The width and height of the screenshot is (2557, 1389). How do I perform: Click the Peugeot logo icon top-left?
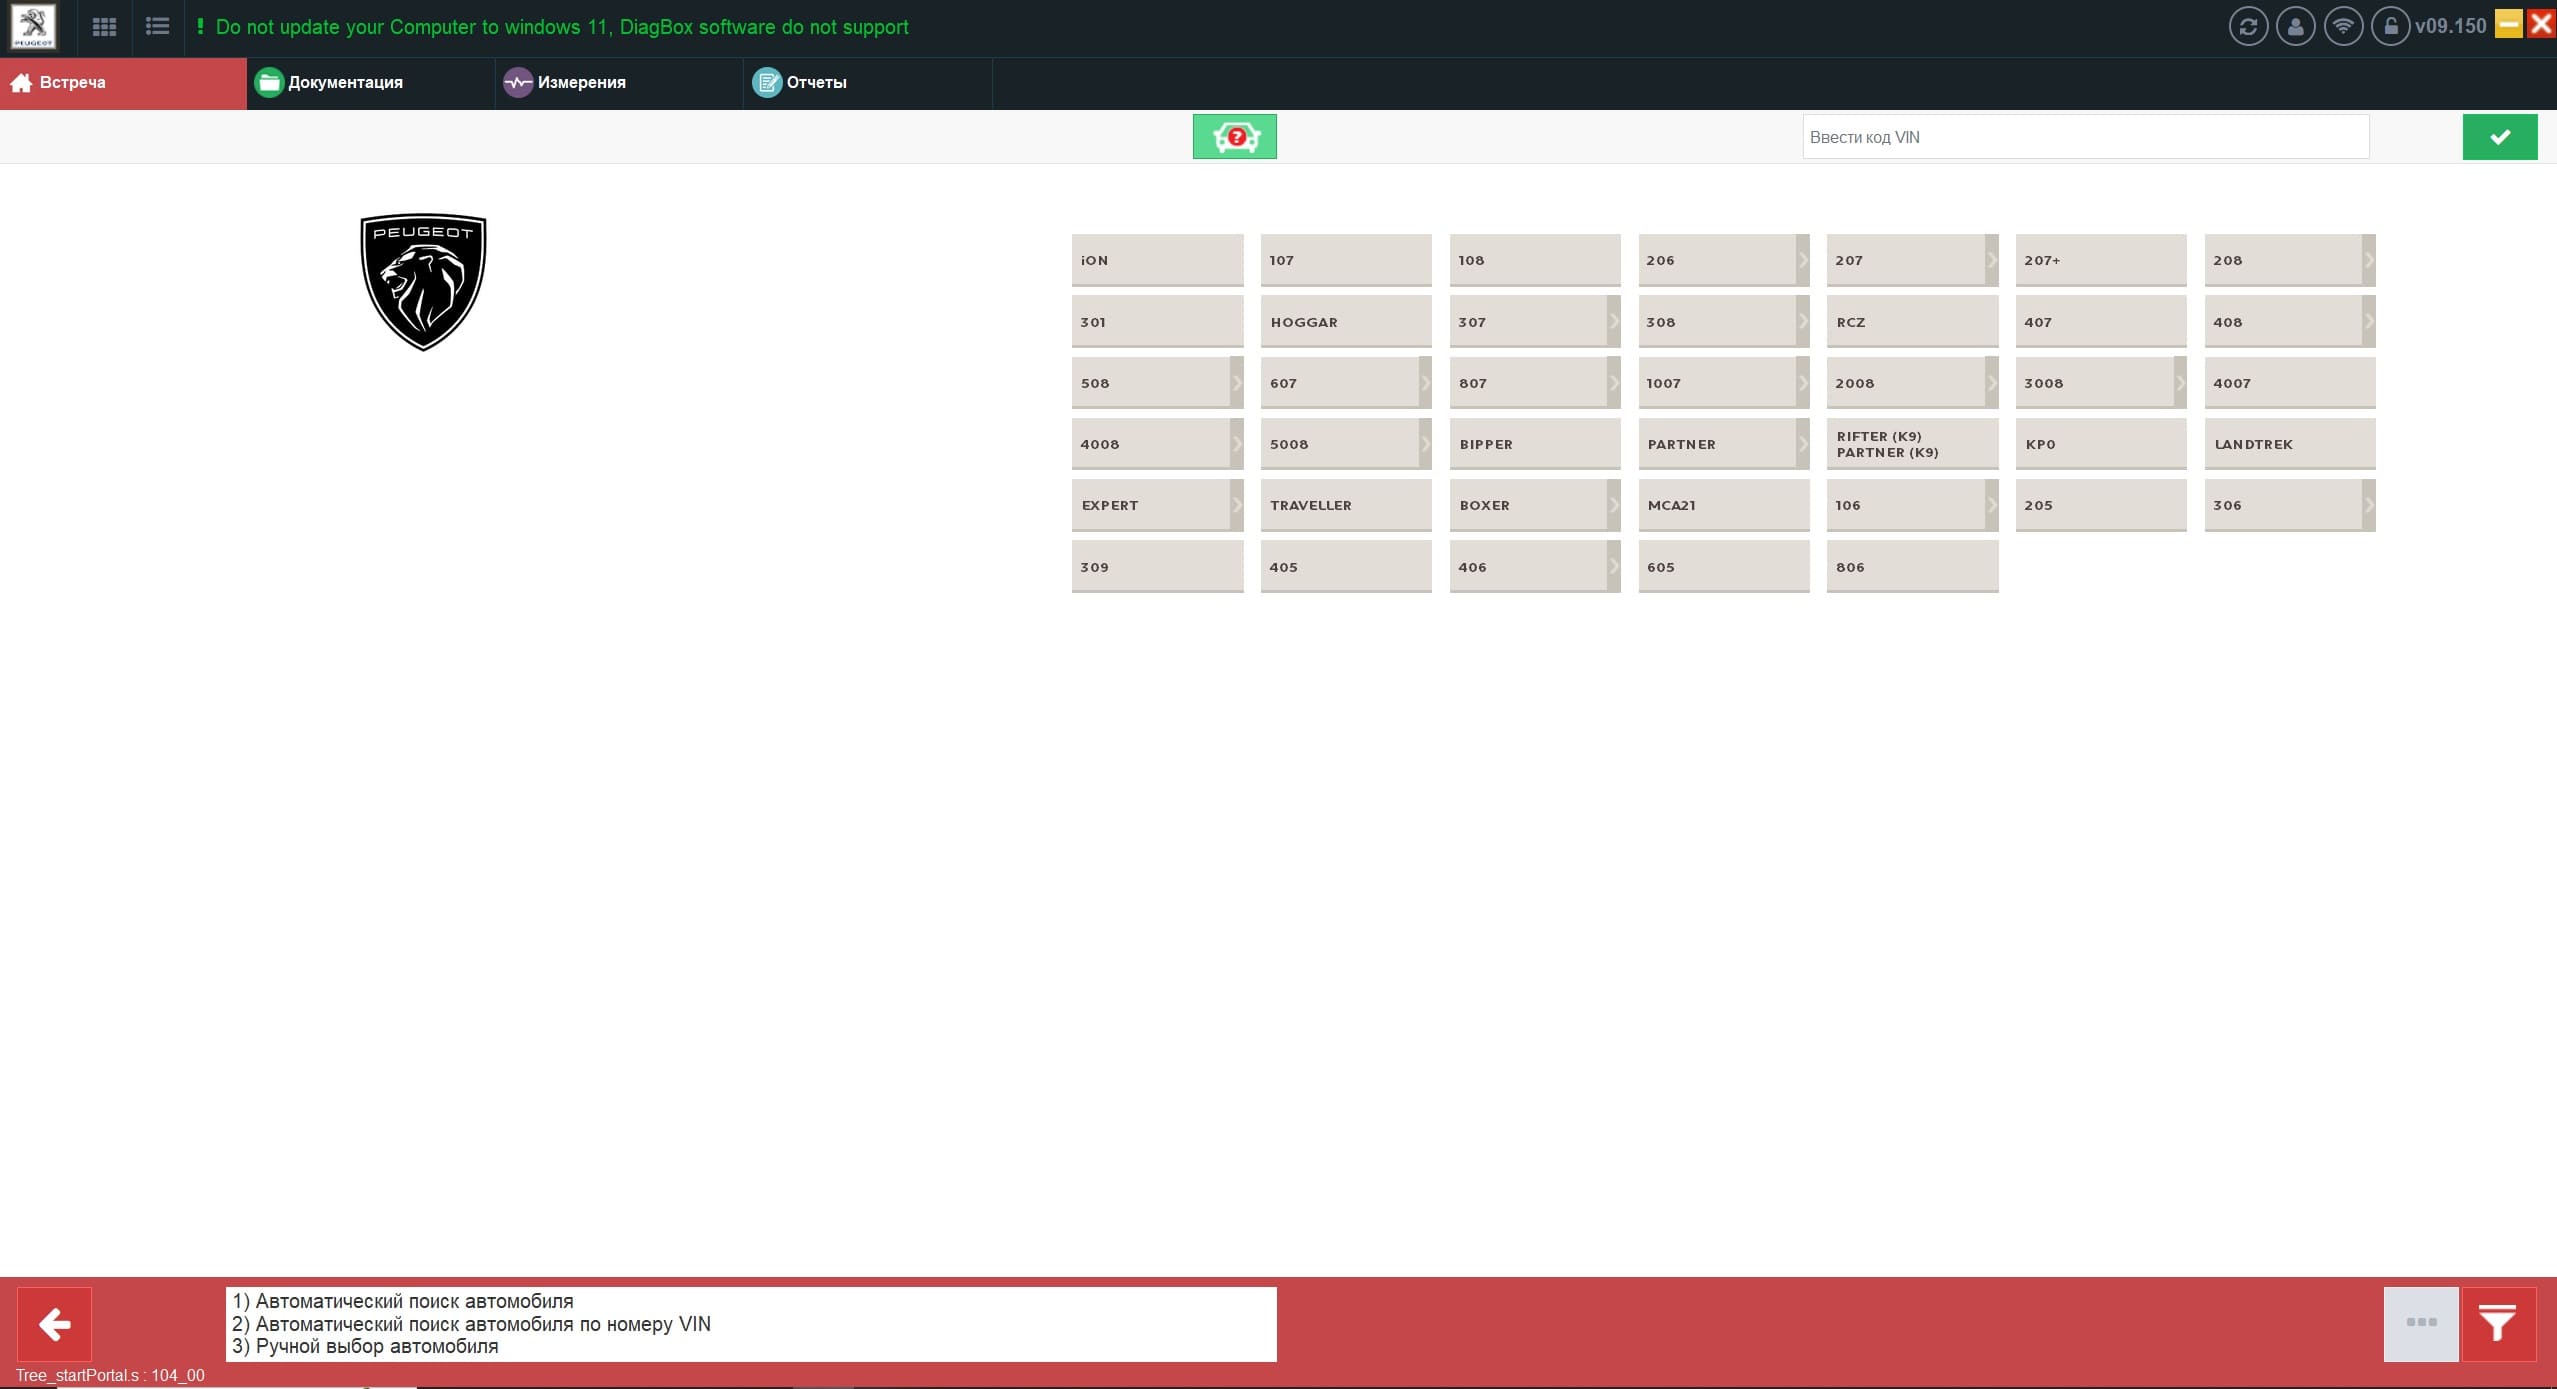click(33, 27)
